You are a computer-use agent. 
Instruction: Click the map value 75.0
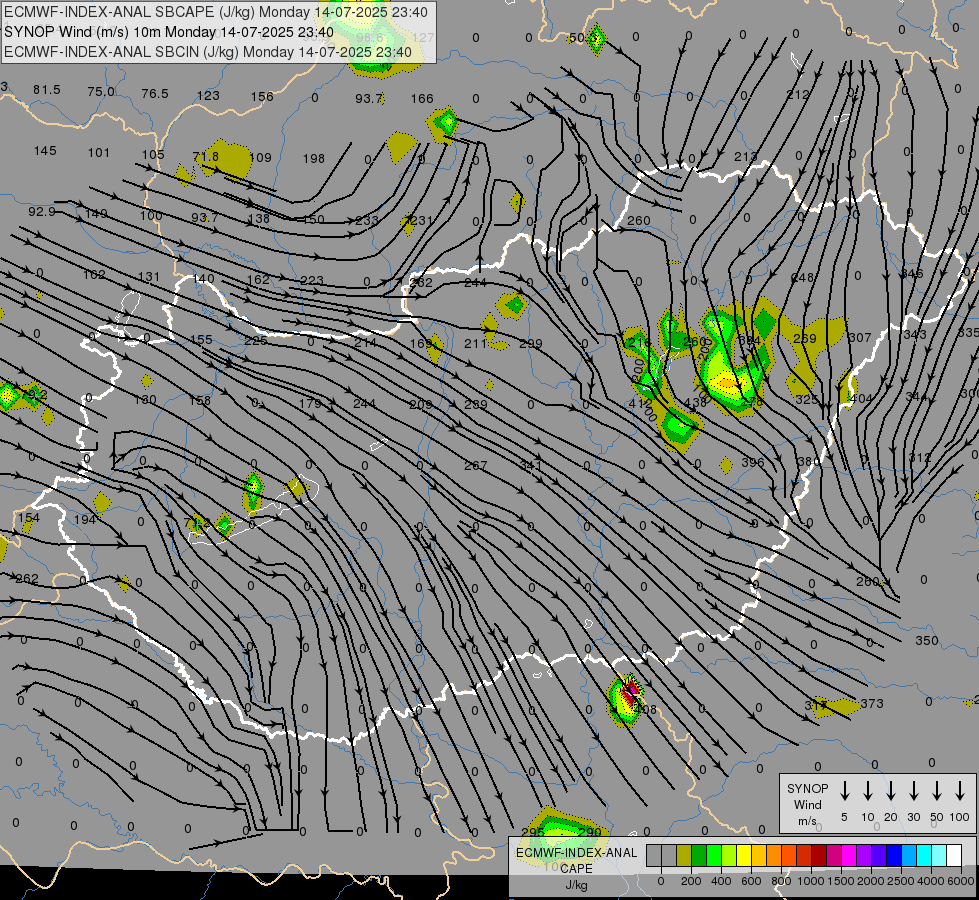[101, 92]
